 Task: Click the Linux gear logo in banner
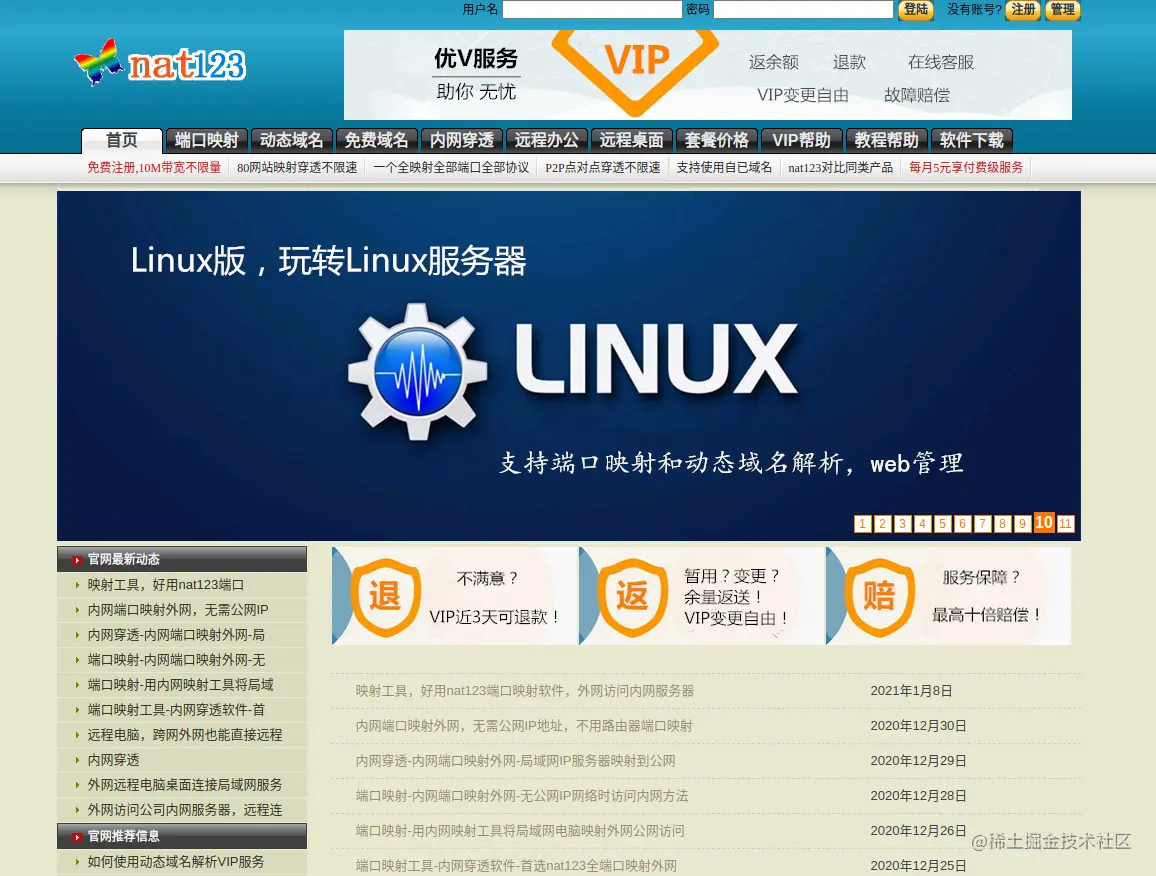[x=417, y=372]
